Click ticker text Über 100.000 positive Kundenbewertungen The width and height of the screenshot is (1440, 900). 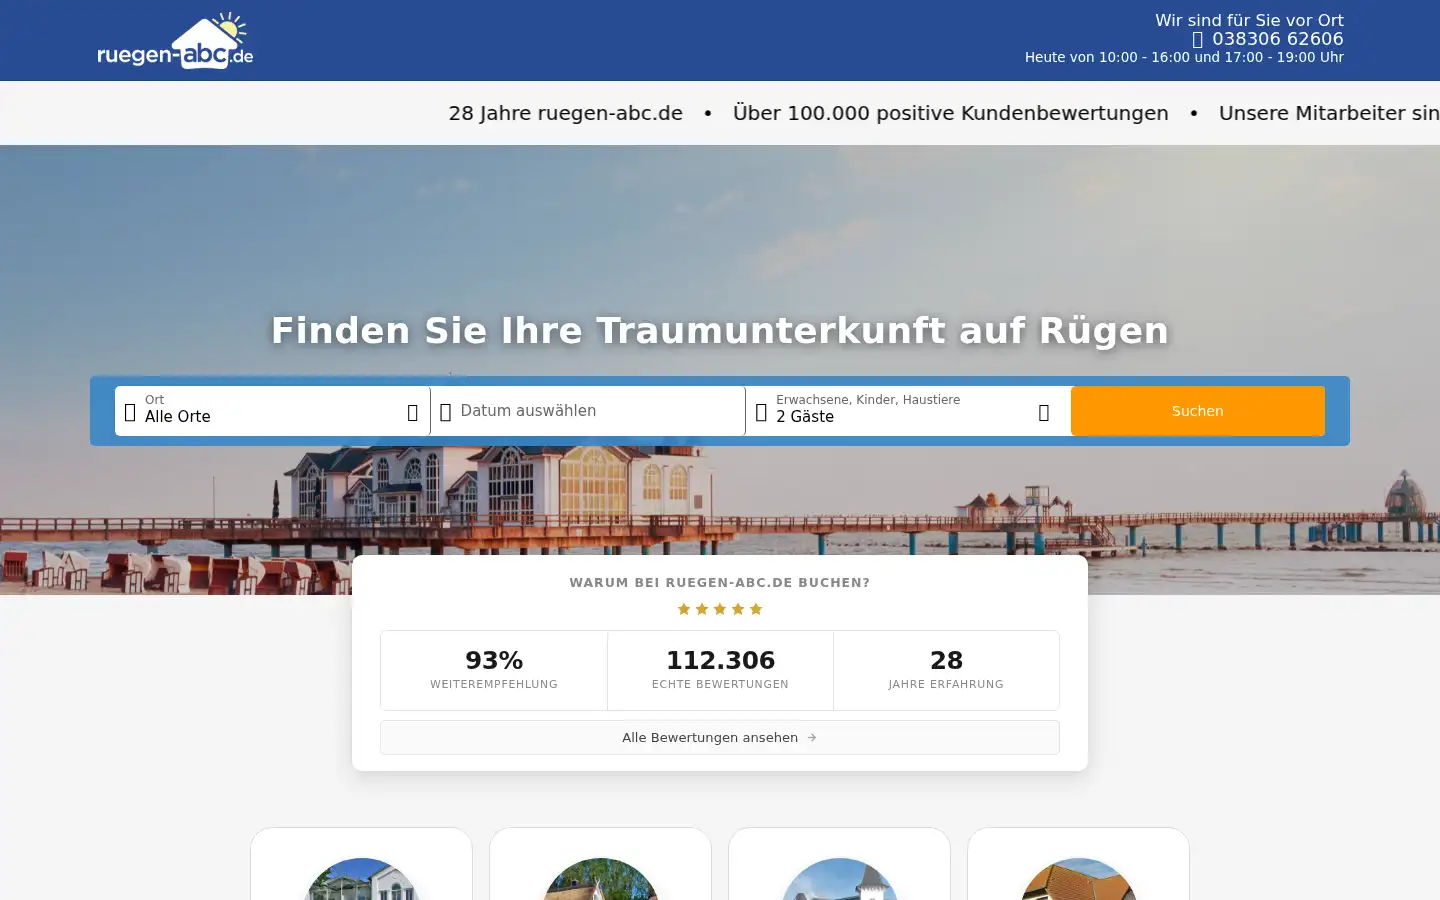[951, 113]
